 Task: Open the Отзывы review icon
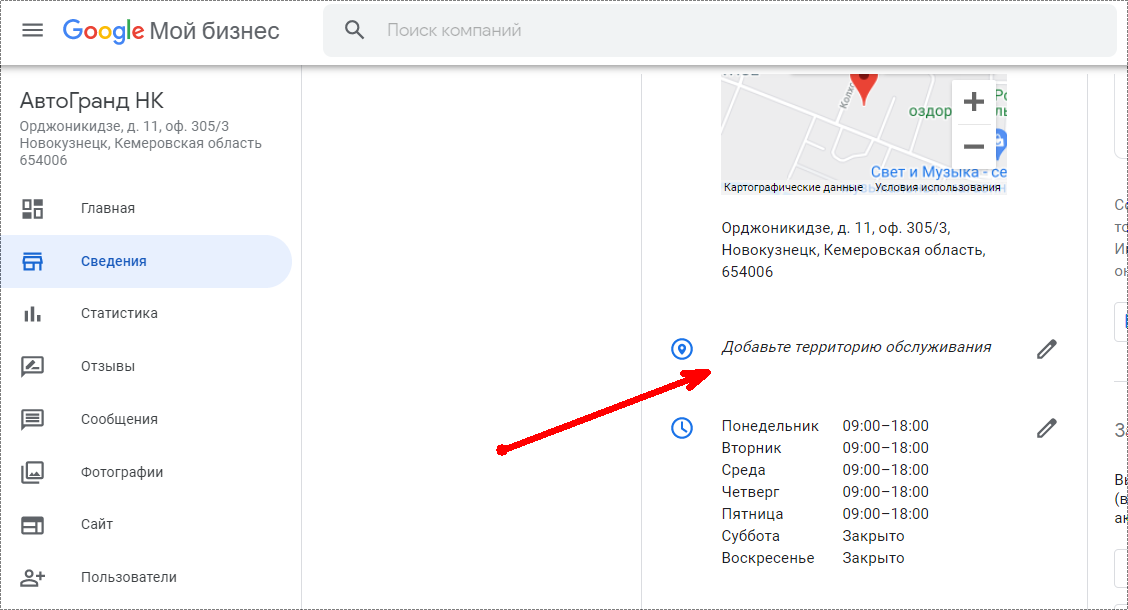coord(32,366)
